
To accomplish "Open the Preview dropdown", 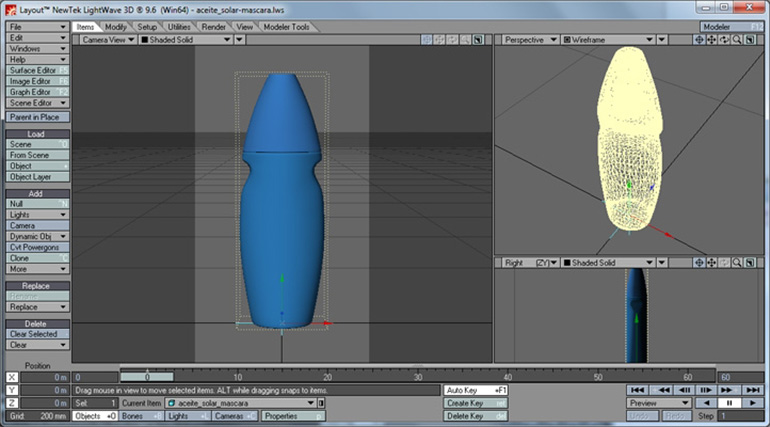I will coord(658,403).
